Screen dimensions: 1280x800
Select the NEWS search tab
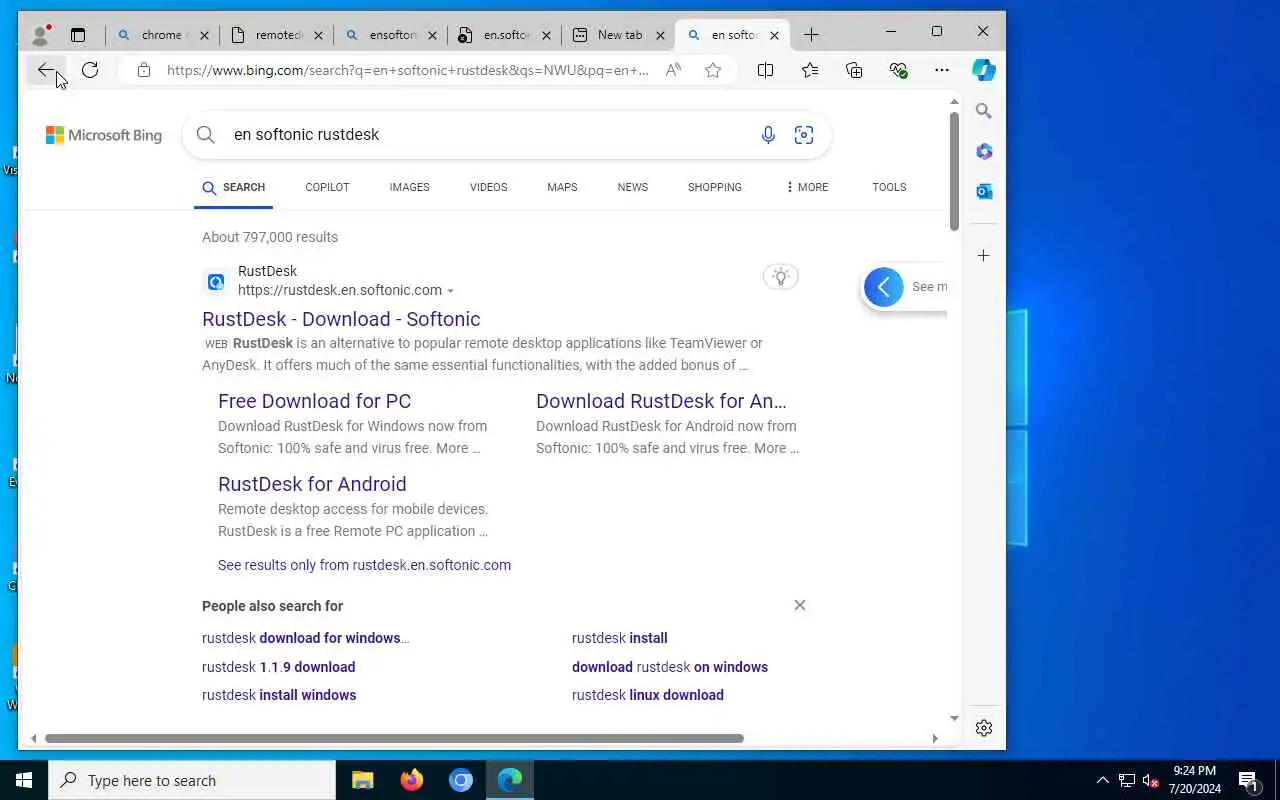click(x=632, y=187)
